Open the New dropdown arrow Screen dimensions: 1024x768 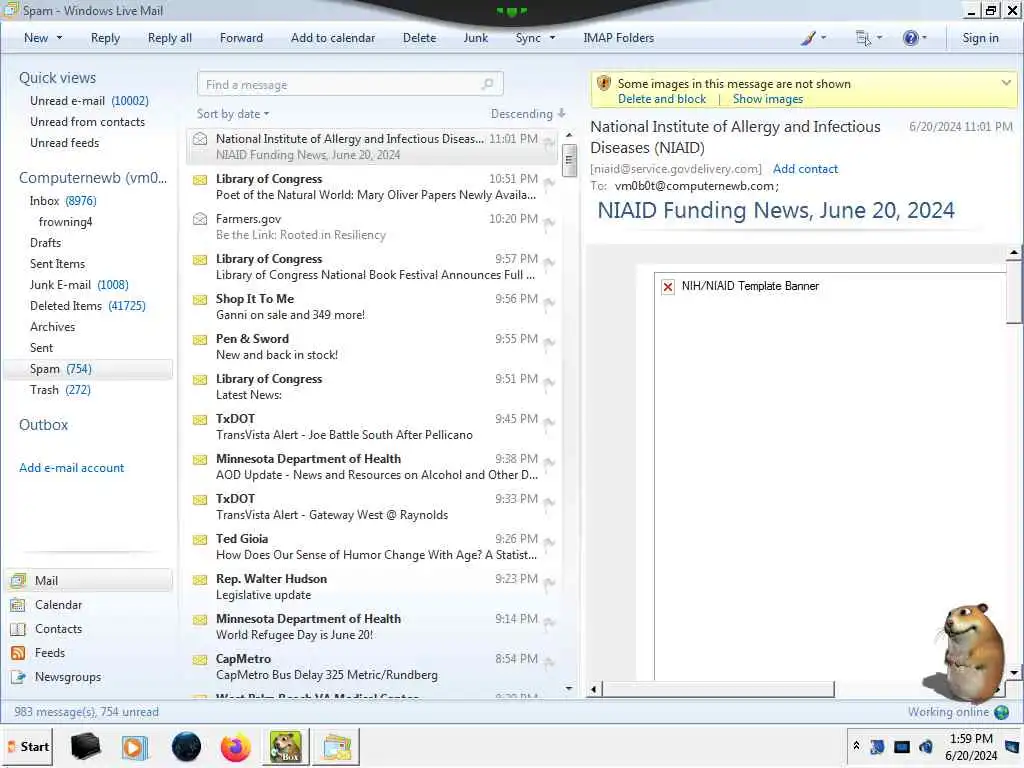[59, 38]
